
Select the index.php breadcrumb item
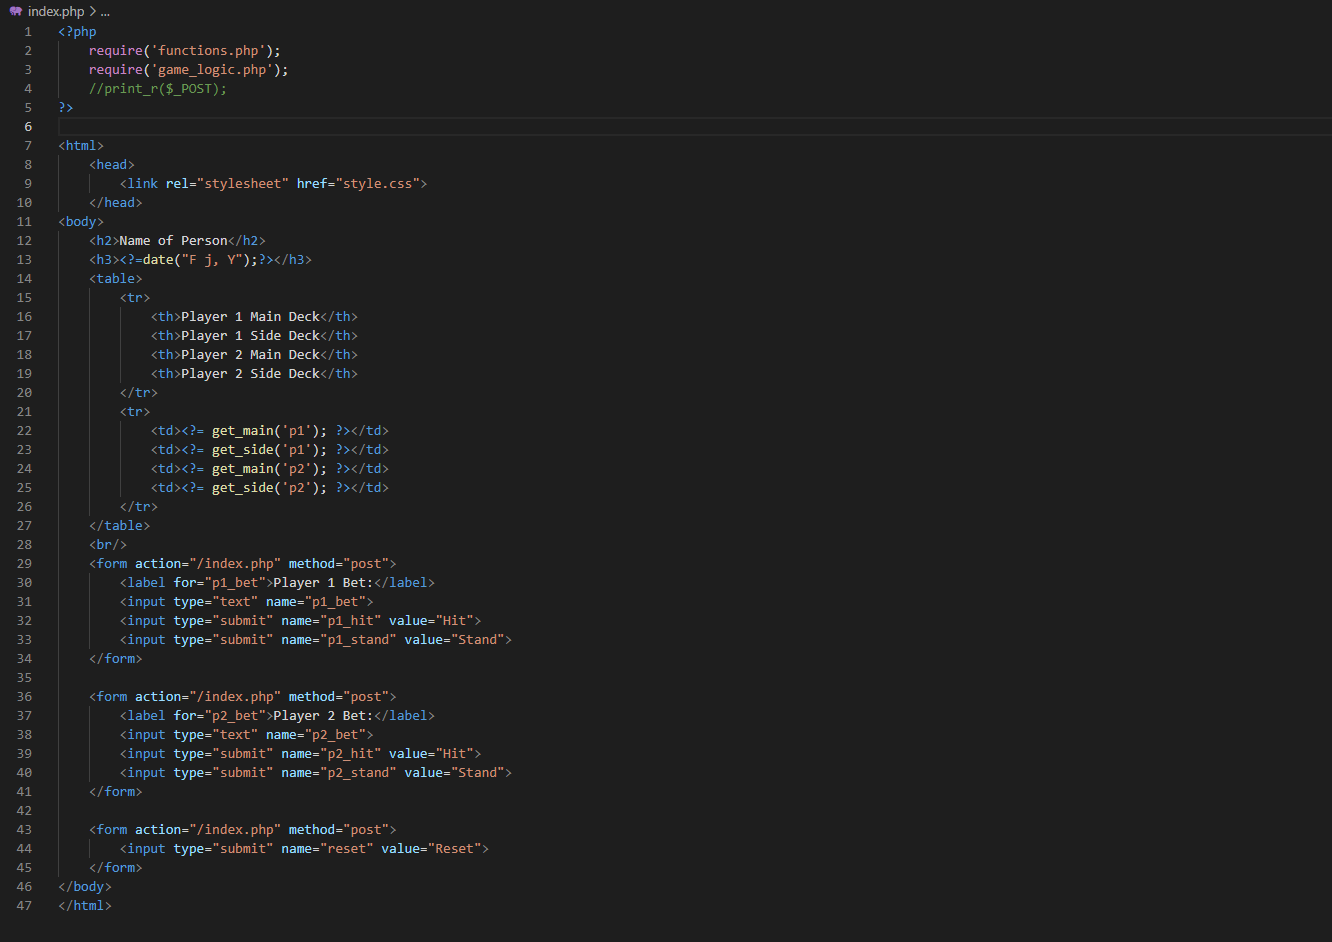(x=56, y=11)
